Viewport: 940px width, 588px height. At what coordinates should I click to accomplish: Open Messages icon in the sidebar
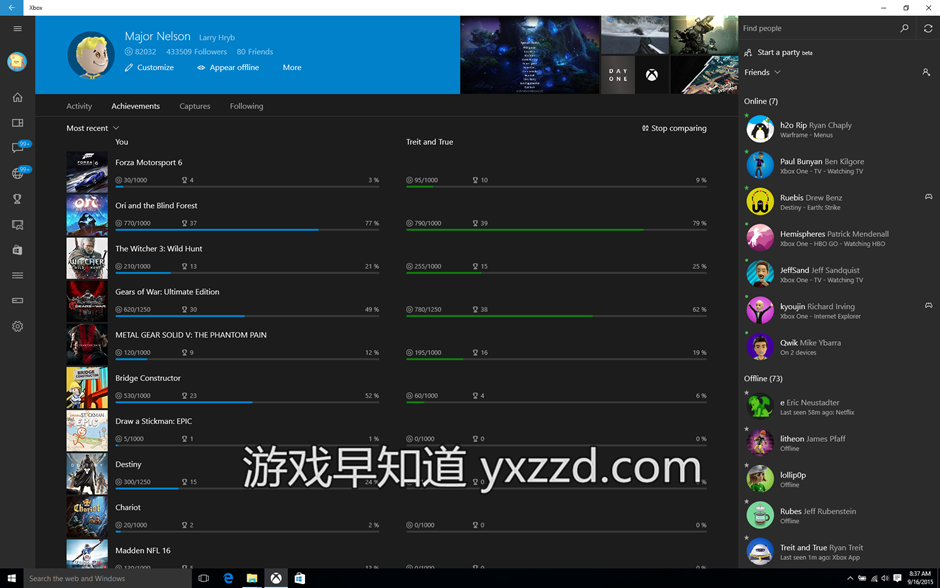17,147
